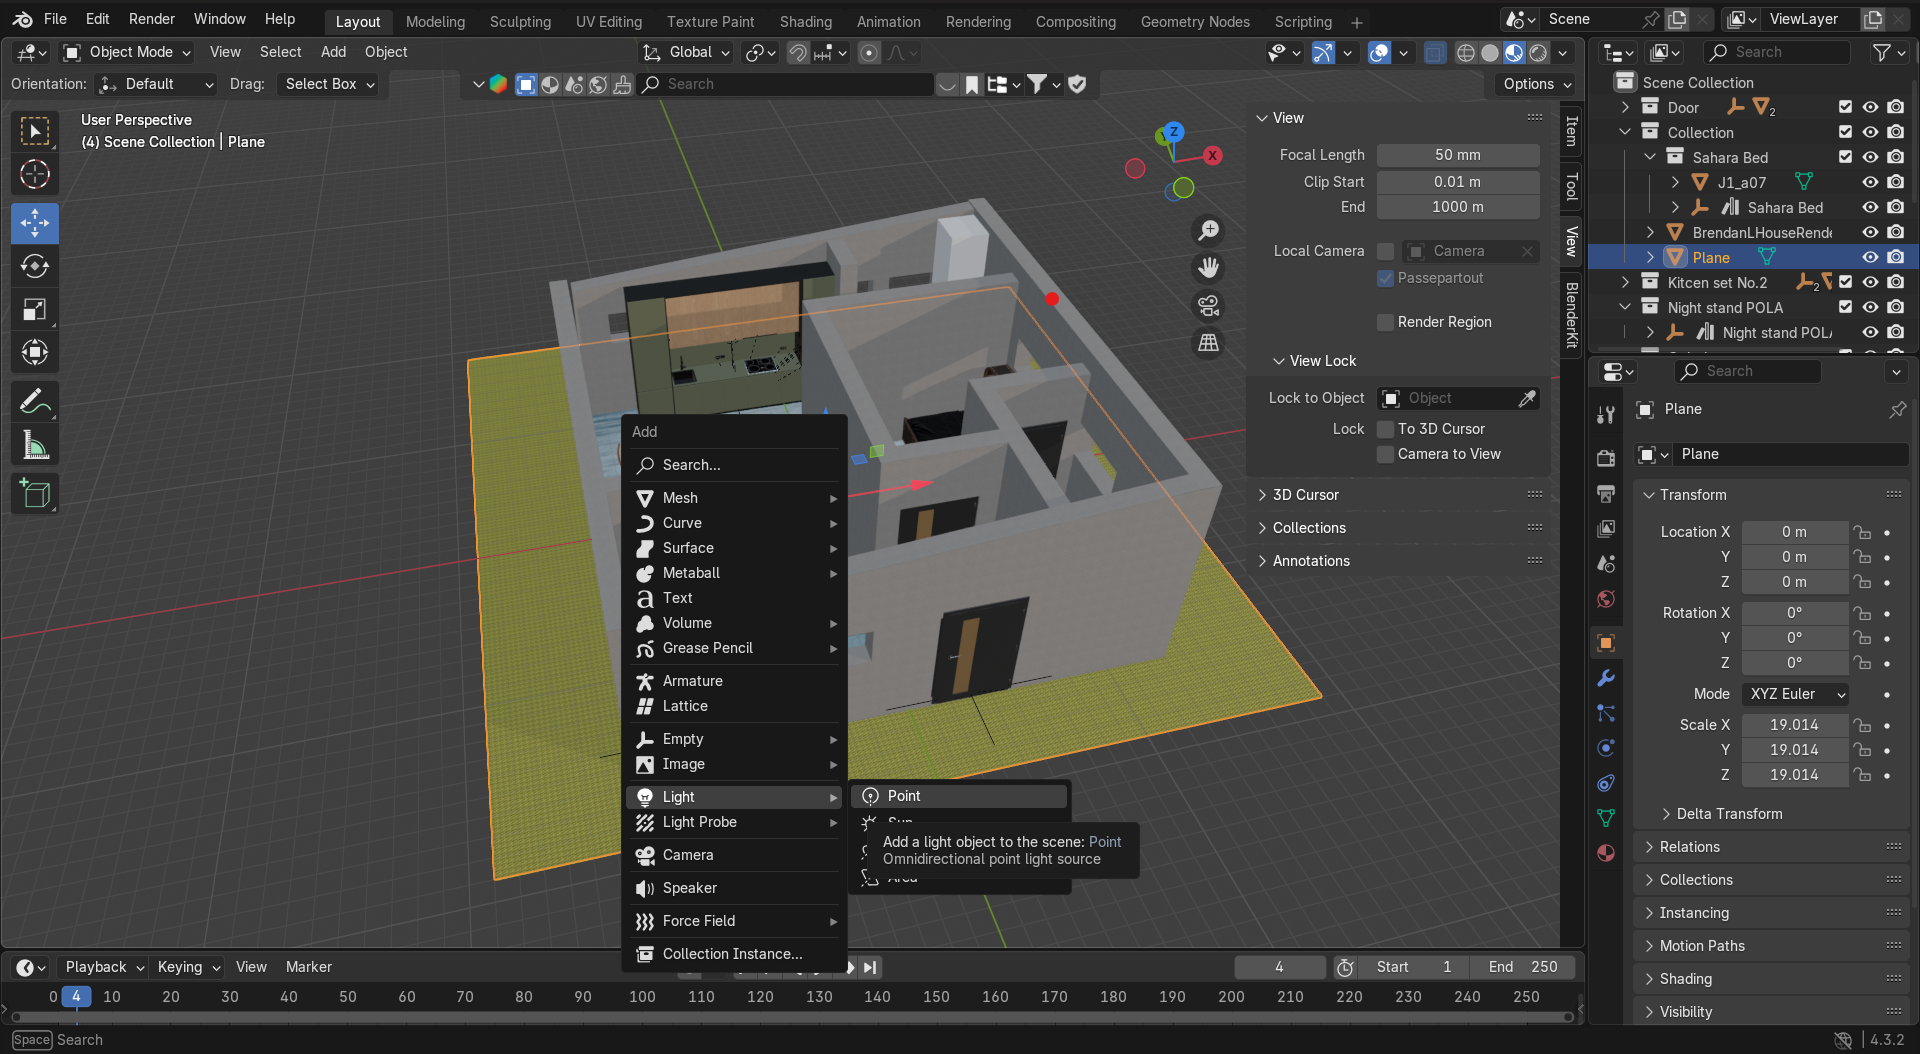Expand the Annotations panel
Screen dimensions: 1920x1054
click(x=1310, y=561)
